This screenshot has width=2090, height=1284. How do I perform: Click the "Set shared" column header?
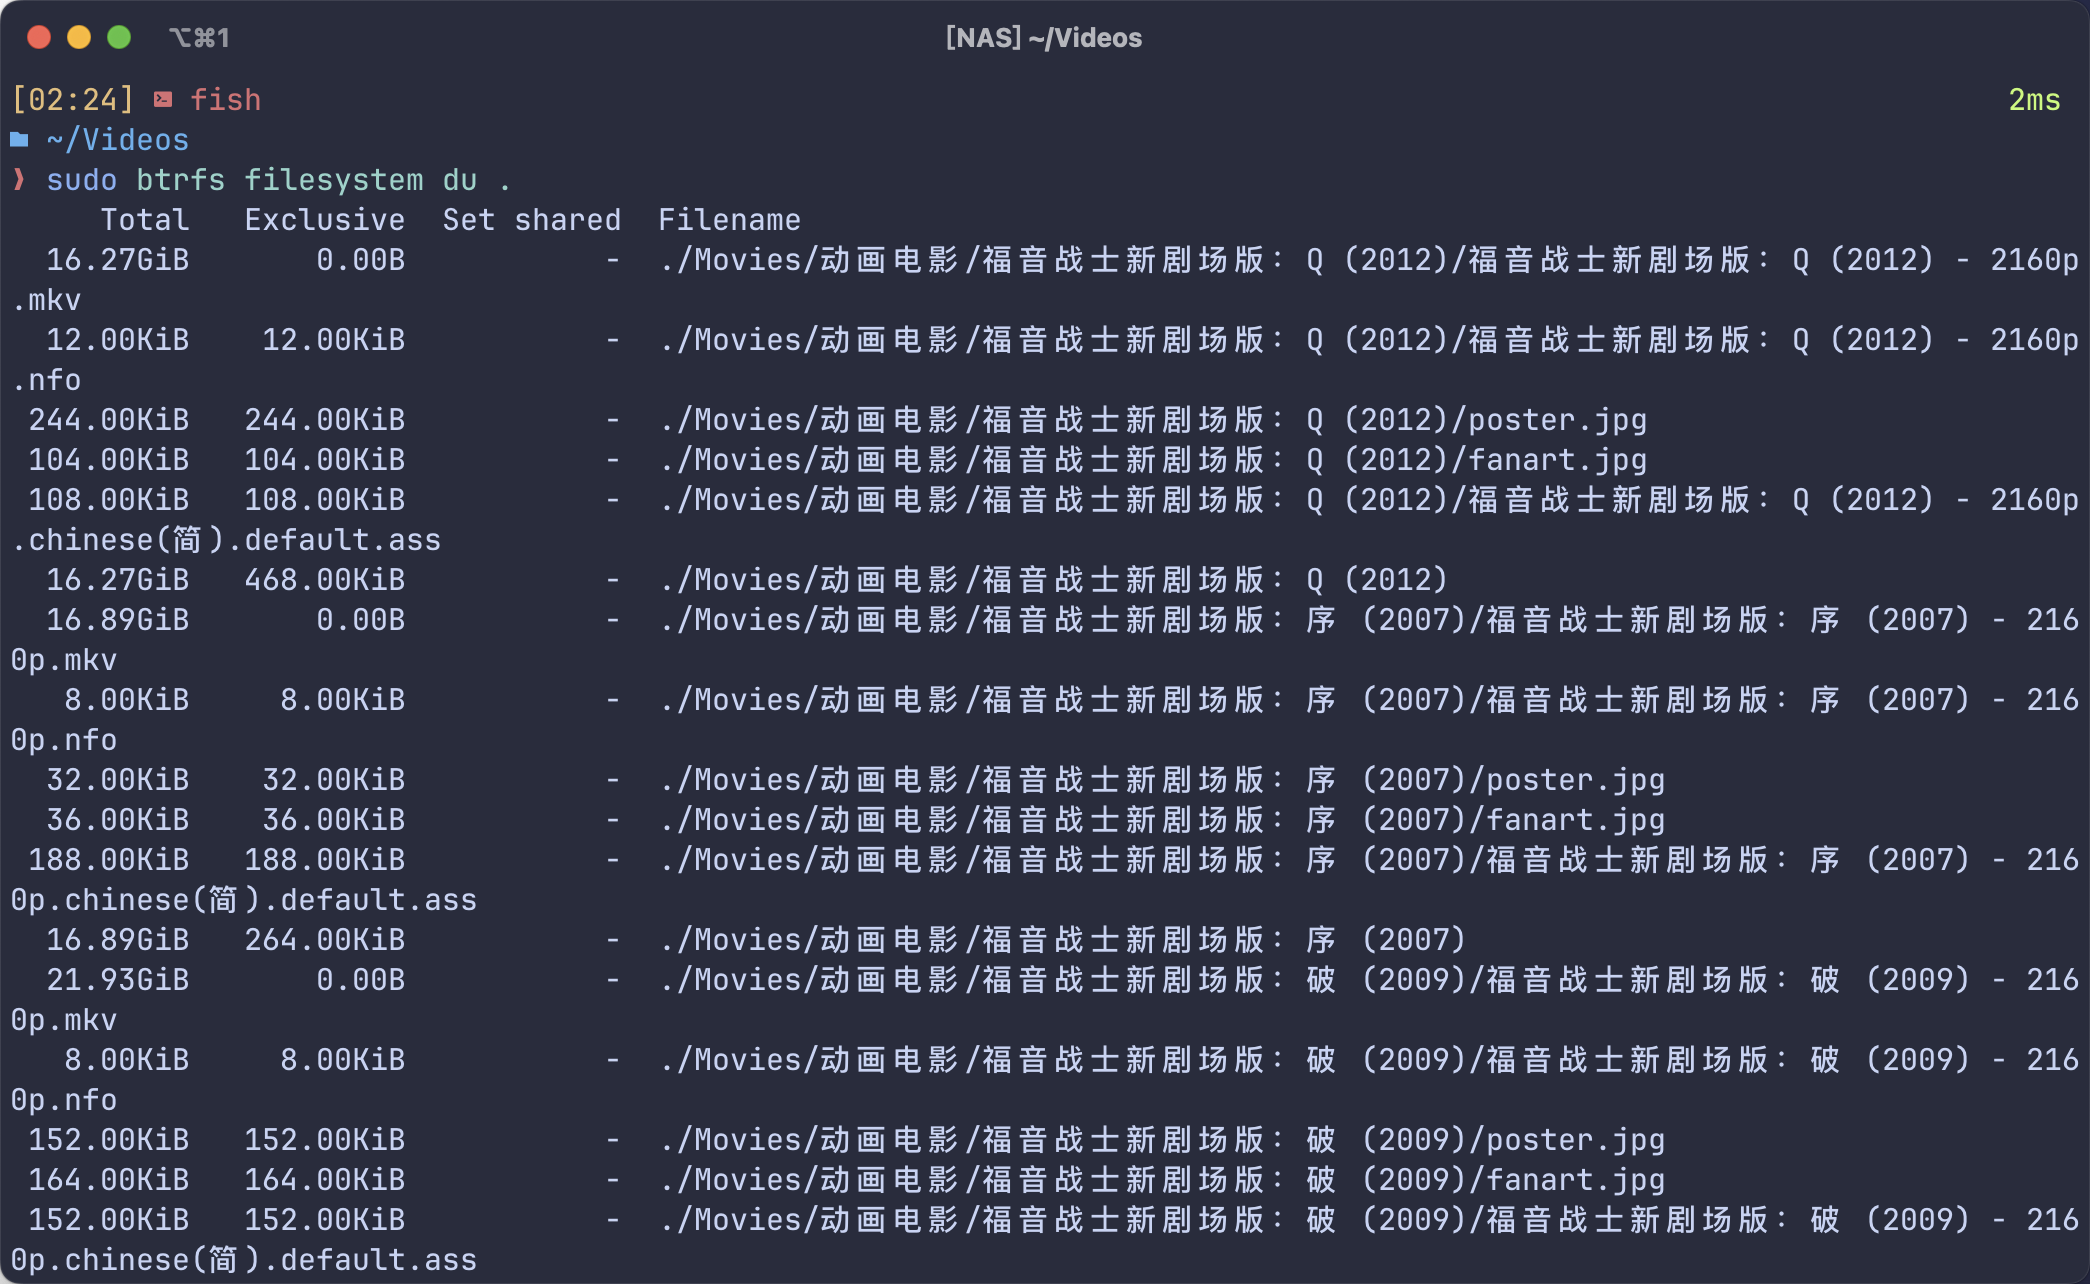(x=531, y=219)
